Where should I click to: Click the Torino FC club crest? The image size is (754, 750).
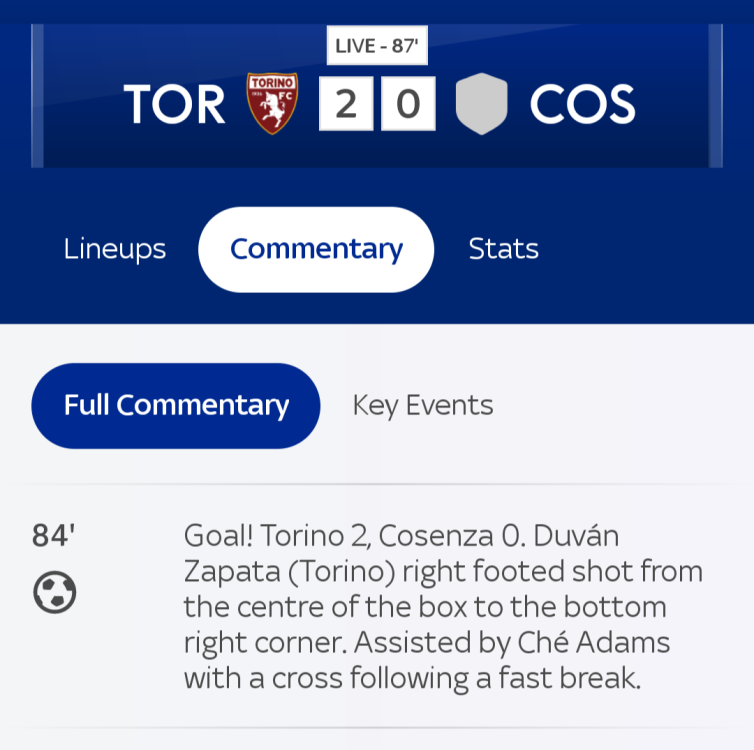pos(272,104)
